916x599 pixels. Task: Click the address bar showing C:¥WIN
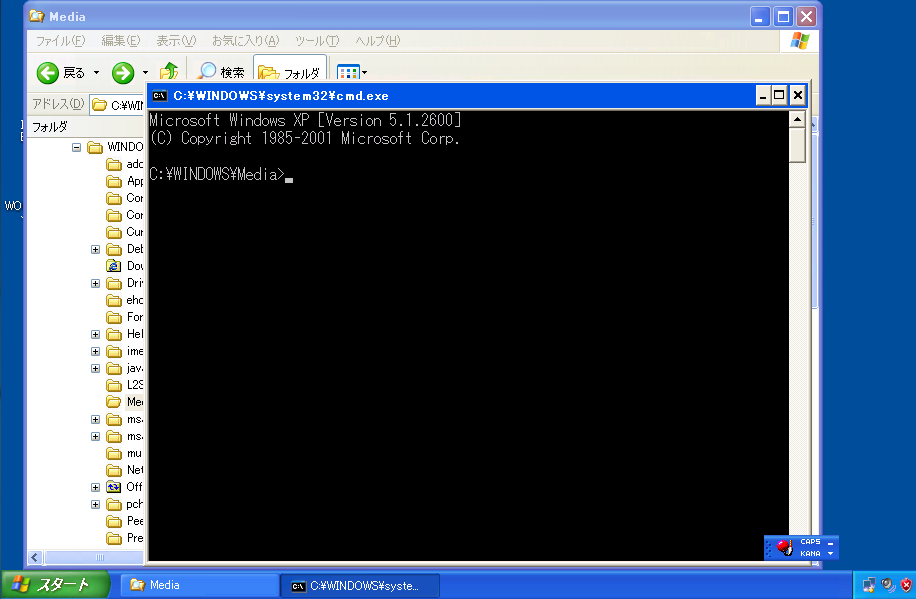(x=117, y=105)
